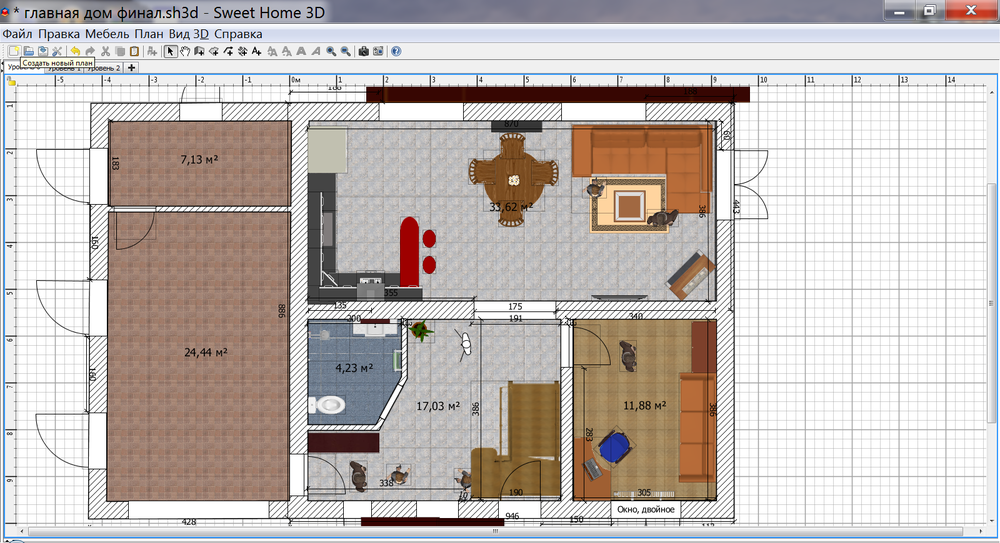
Task: Switch to the Уровень 2 tab
Action: coord(103,68)
